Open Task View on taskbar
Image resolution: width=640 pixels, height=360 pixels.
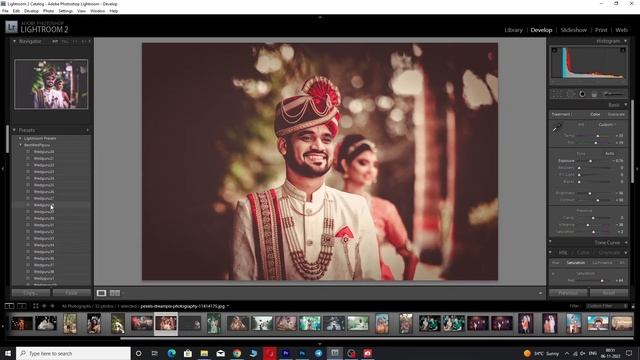pos(155,353)
